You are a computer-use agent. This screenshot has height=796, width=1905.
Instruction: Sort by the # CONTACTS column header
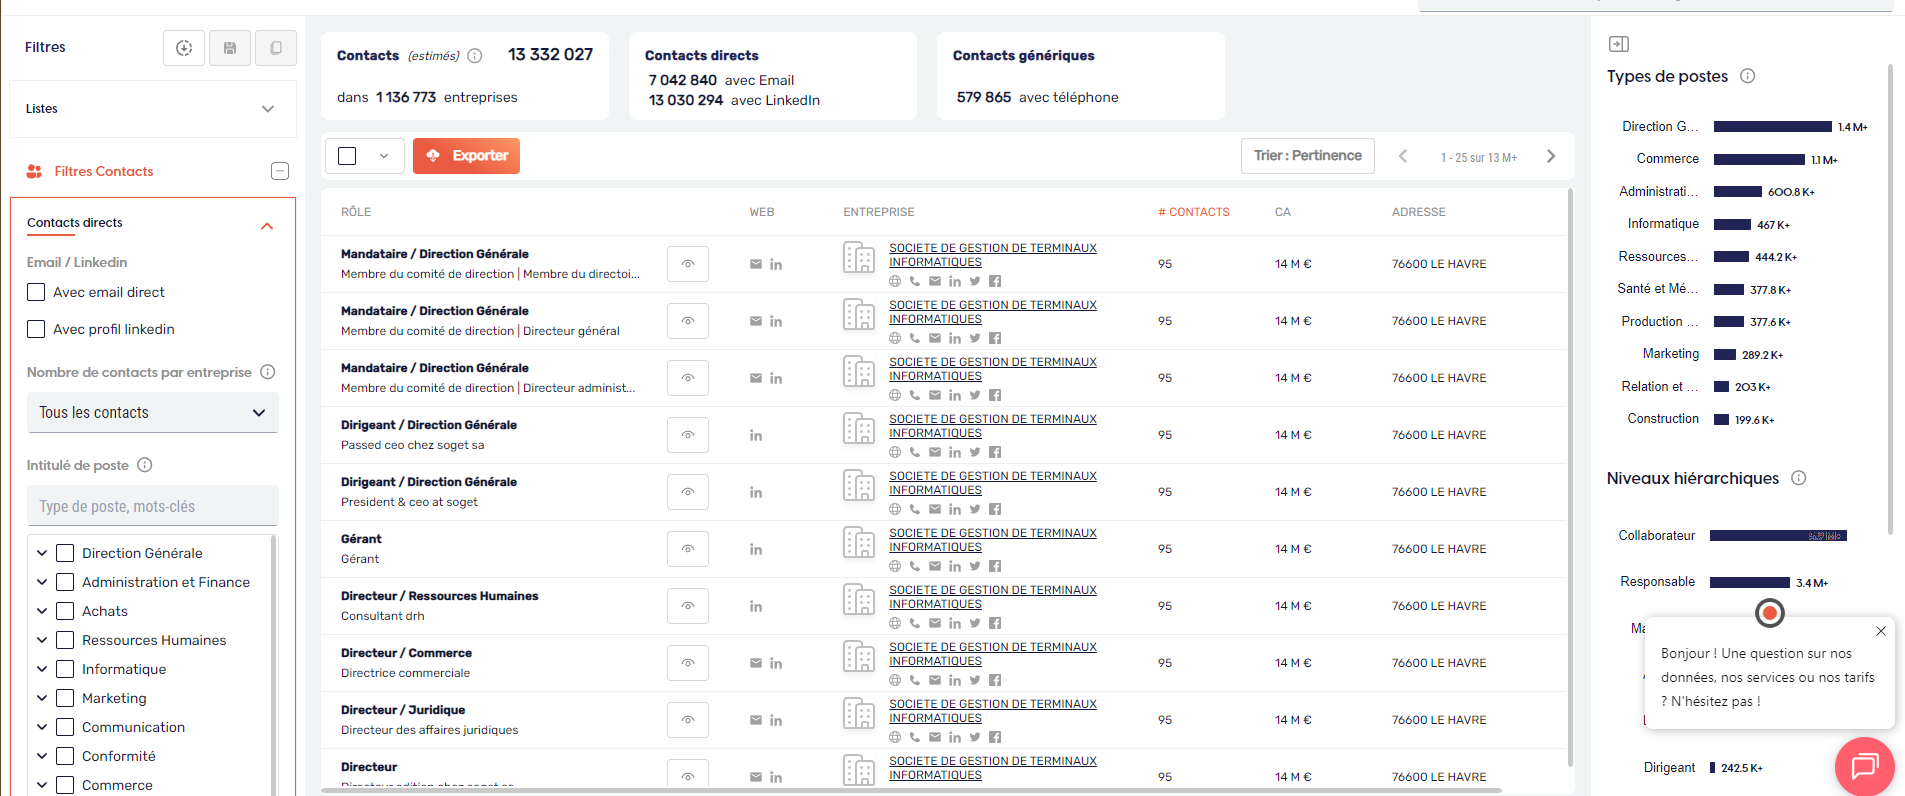coord(1193,212)
